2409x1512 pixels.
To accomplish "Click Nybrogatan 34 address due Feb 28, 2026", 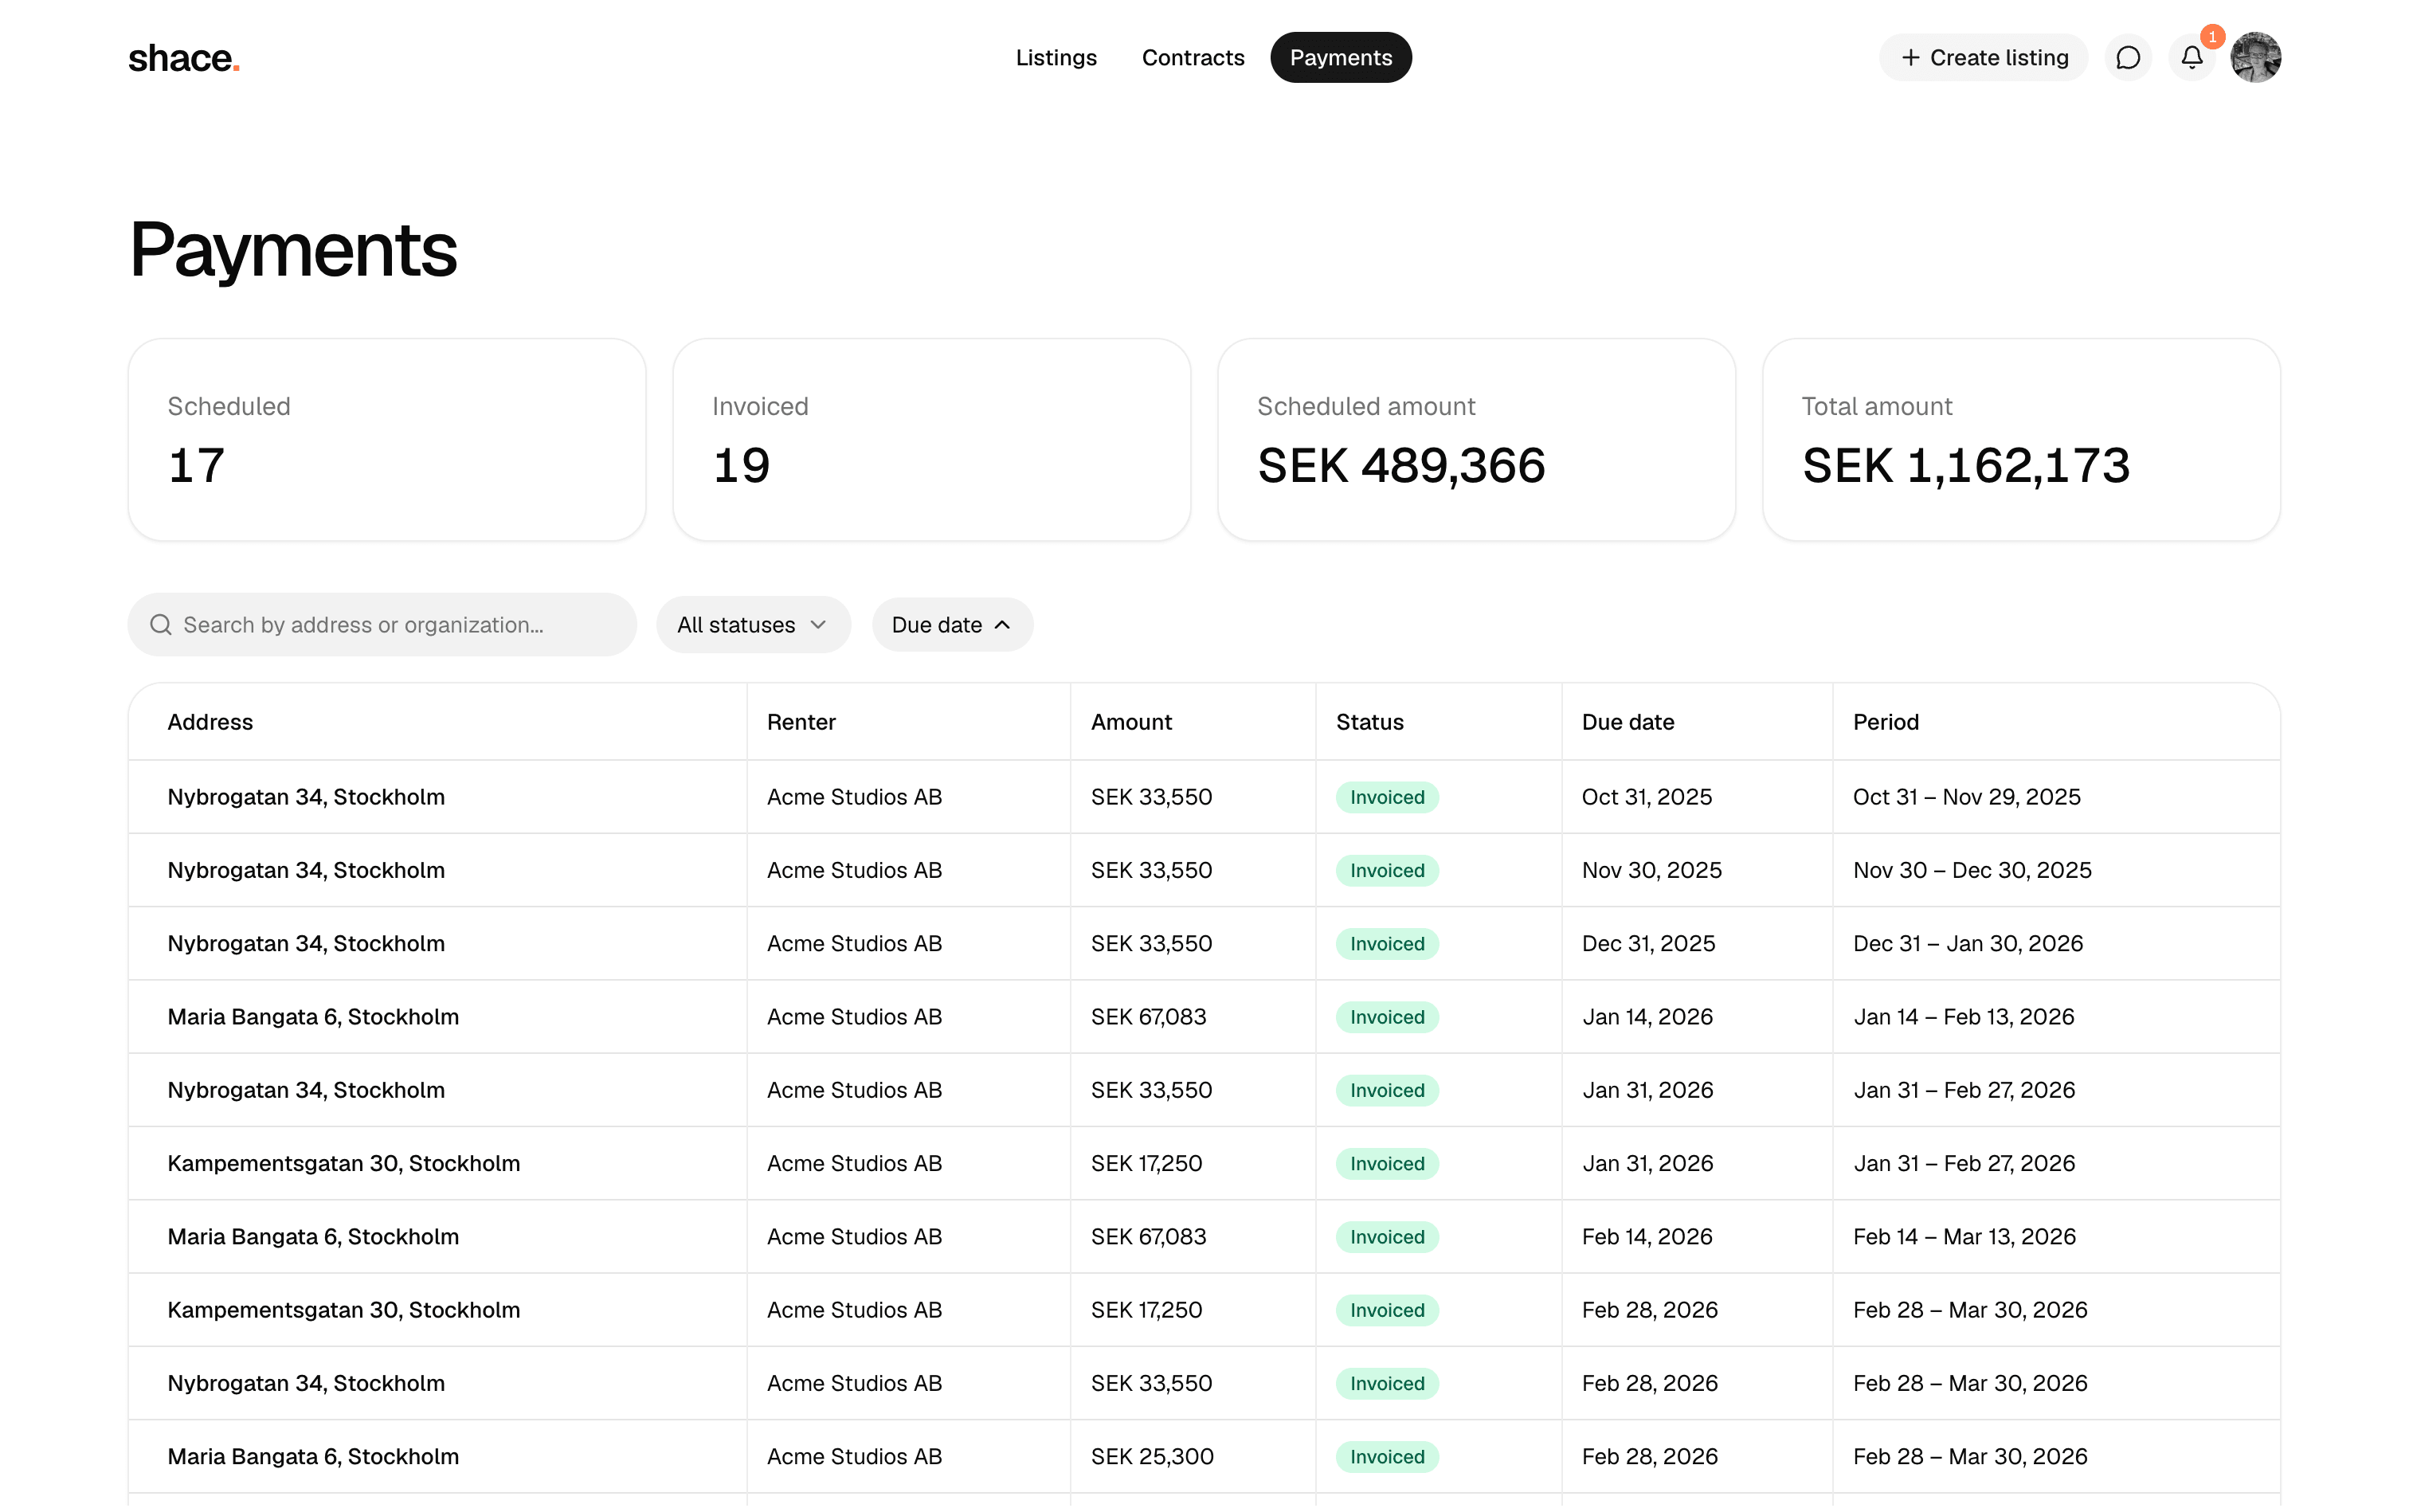I will 306,1383.
